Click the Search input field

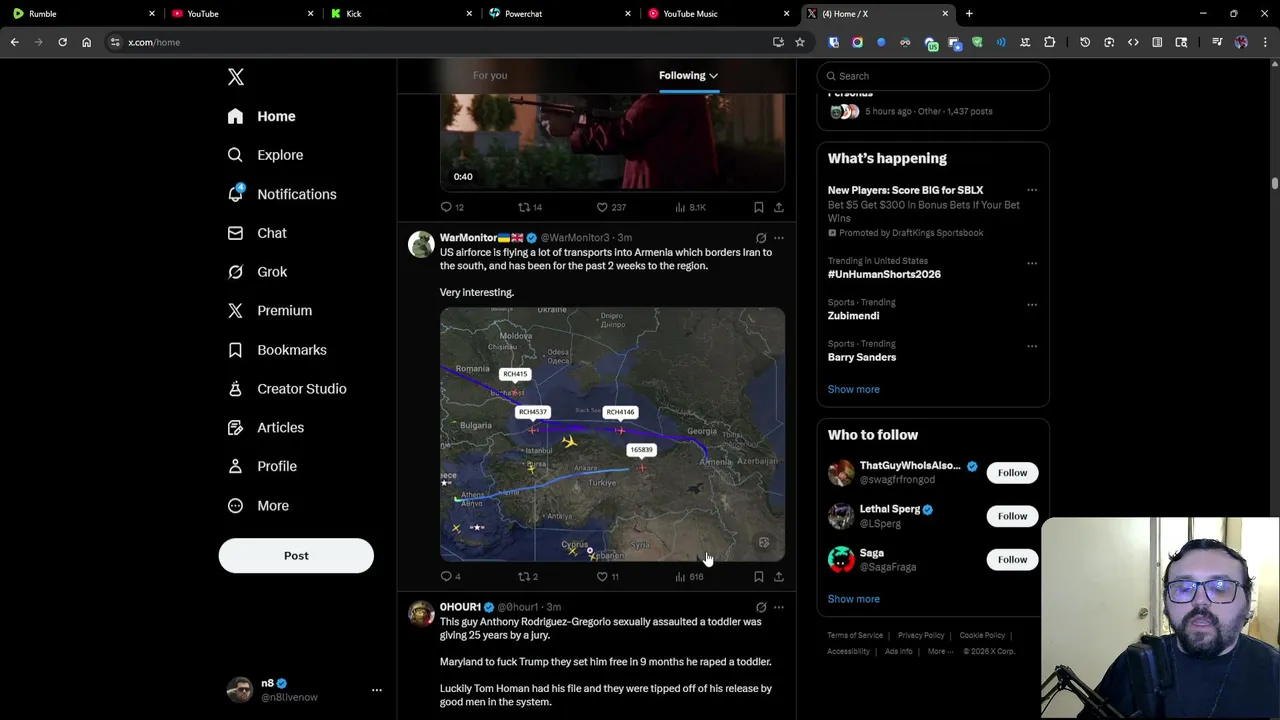point(933,76)
